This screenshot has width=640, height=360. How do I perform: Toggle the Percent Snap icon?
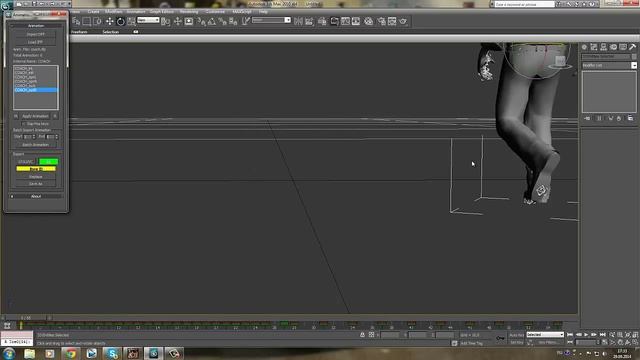pyautogui.click(x=222, y=21)
